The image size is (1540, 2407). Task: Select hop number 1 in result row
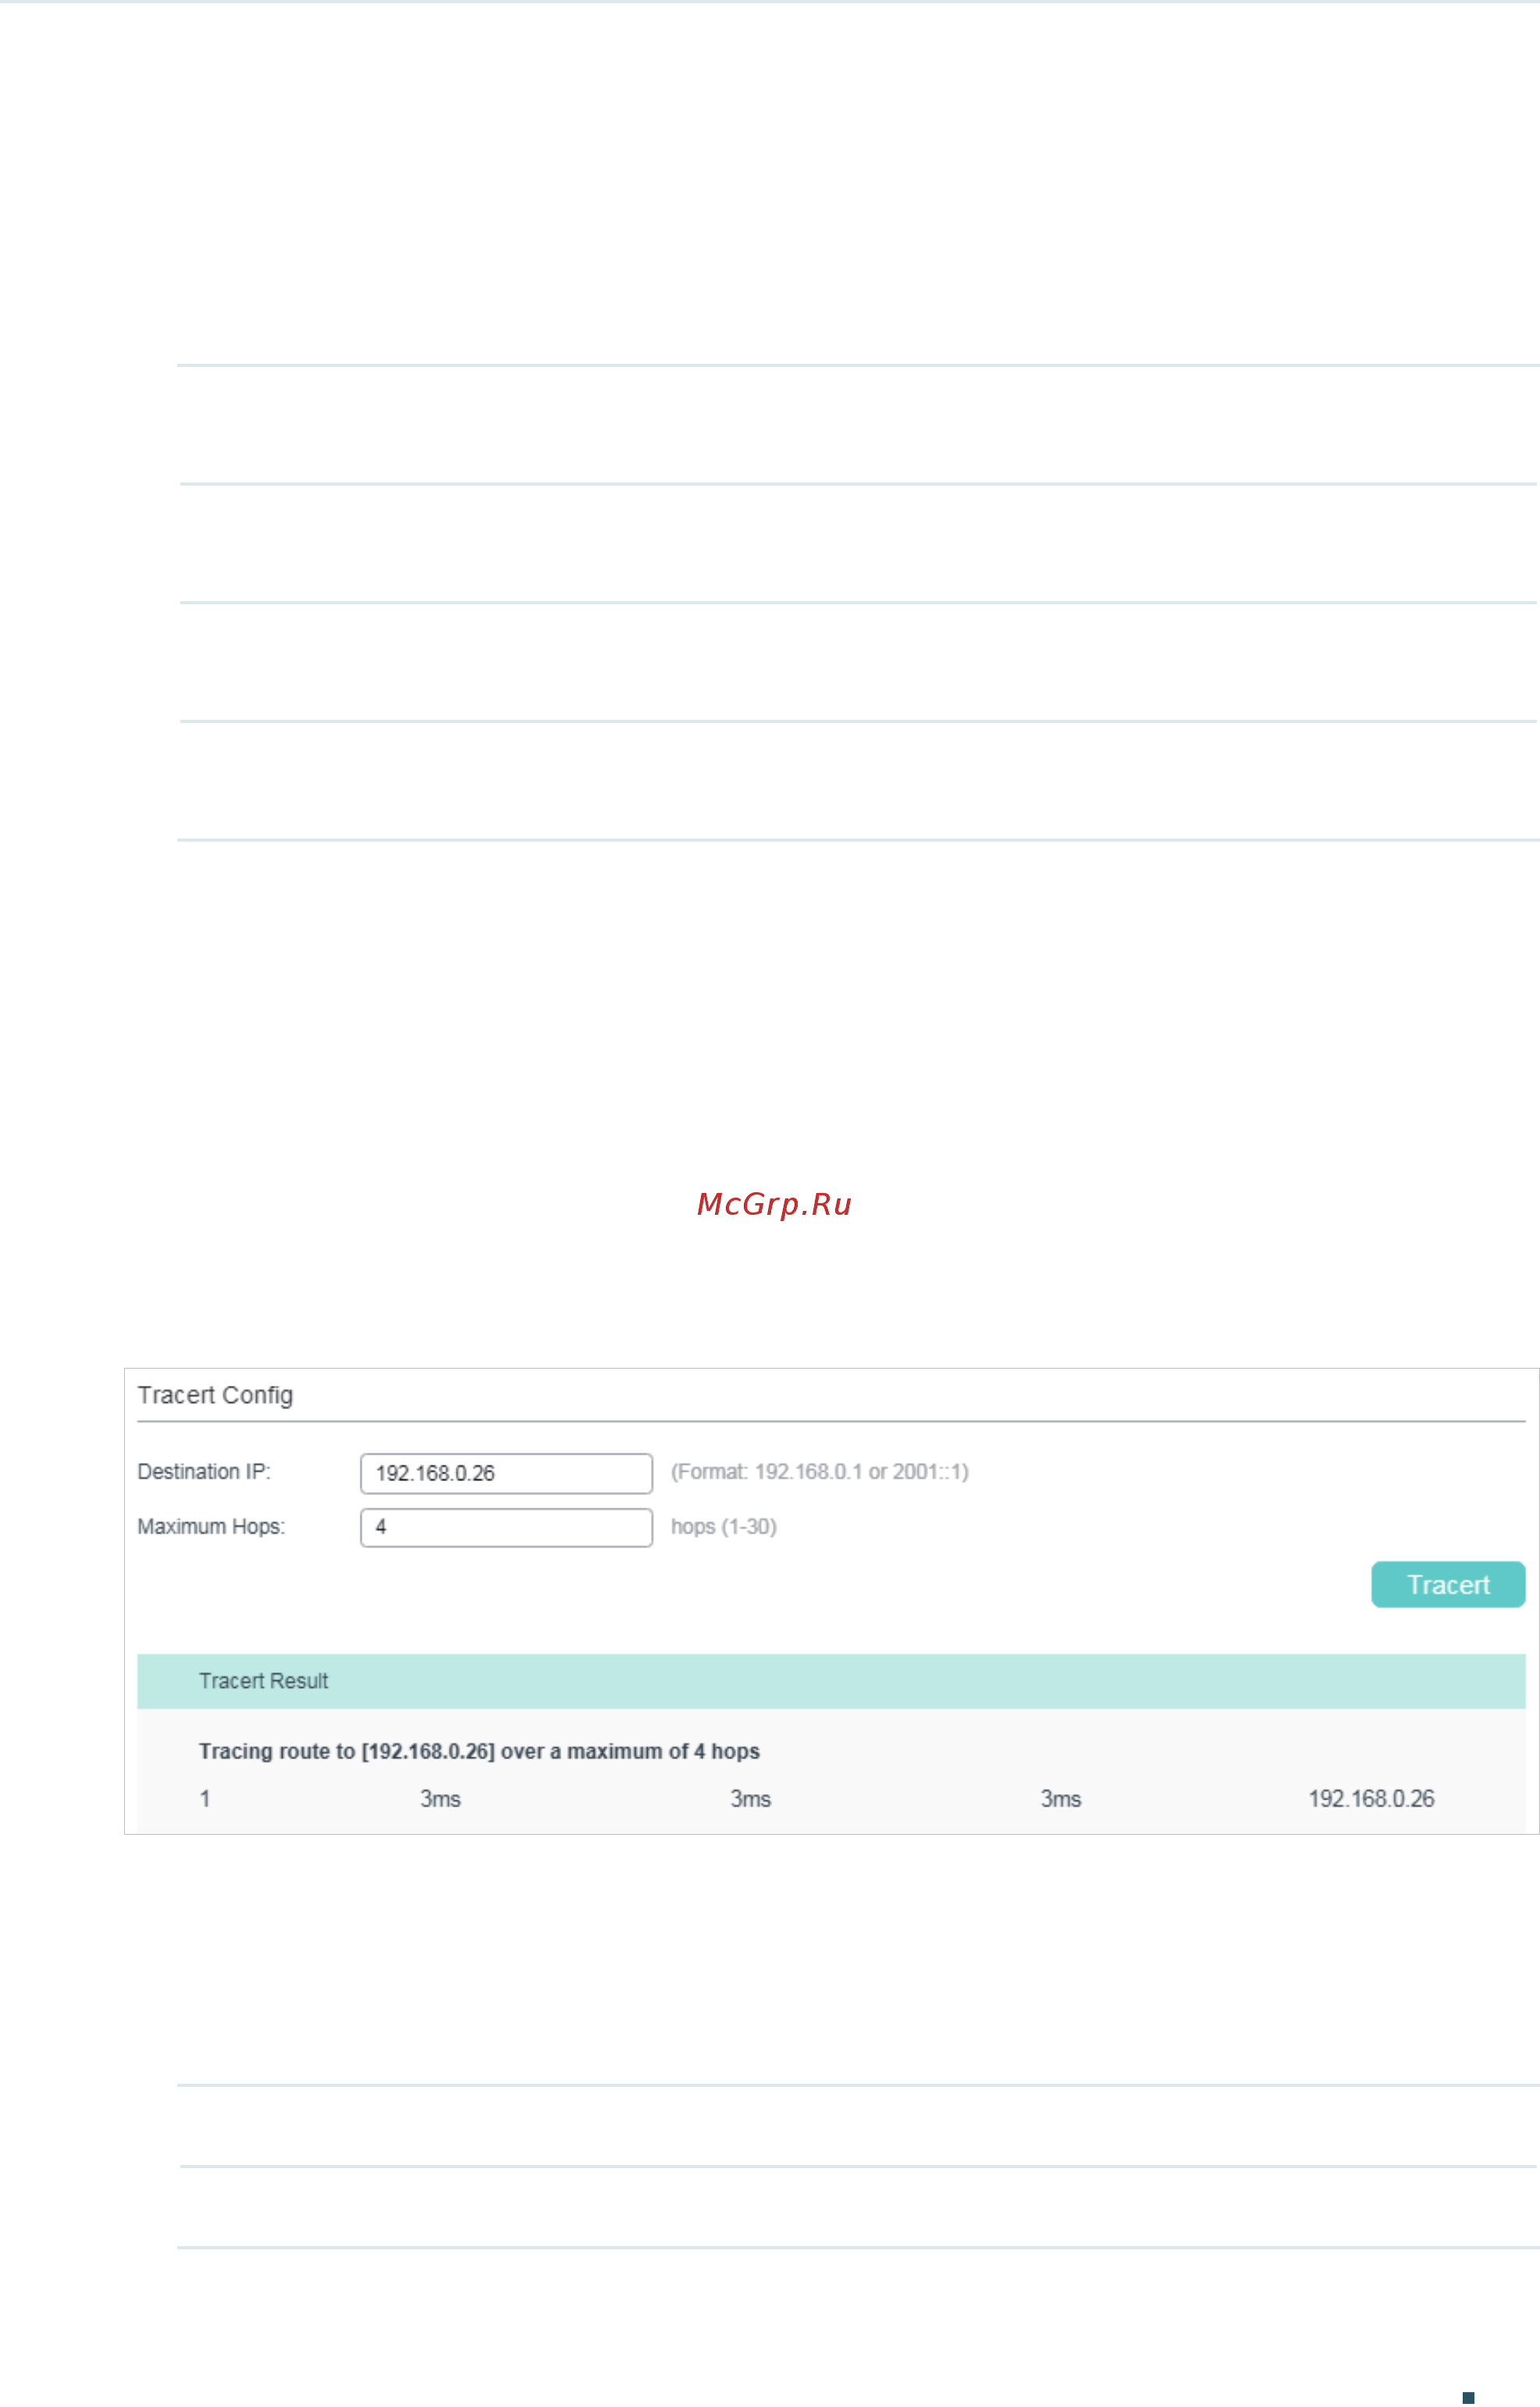[205, 1799]
